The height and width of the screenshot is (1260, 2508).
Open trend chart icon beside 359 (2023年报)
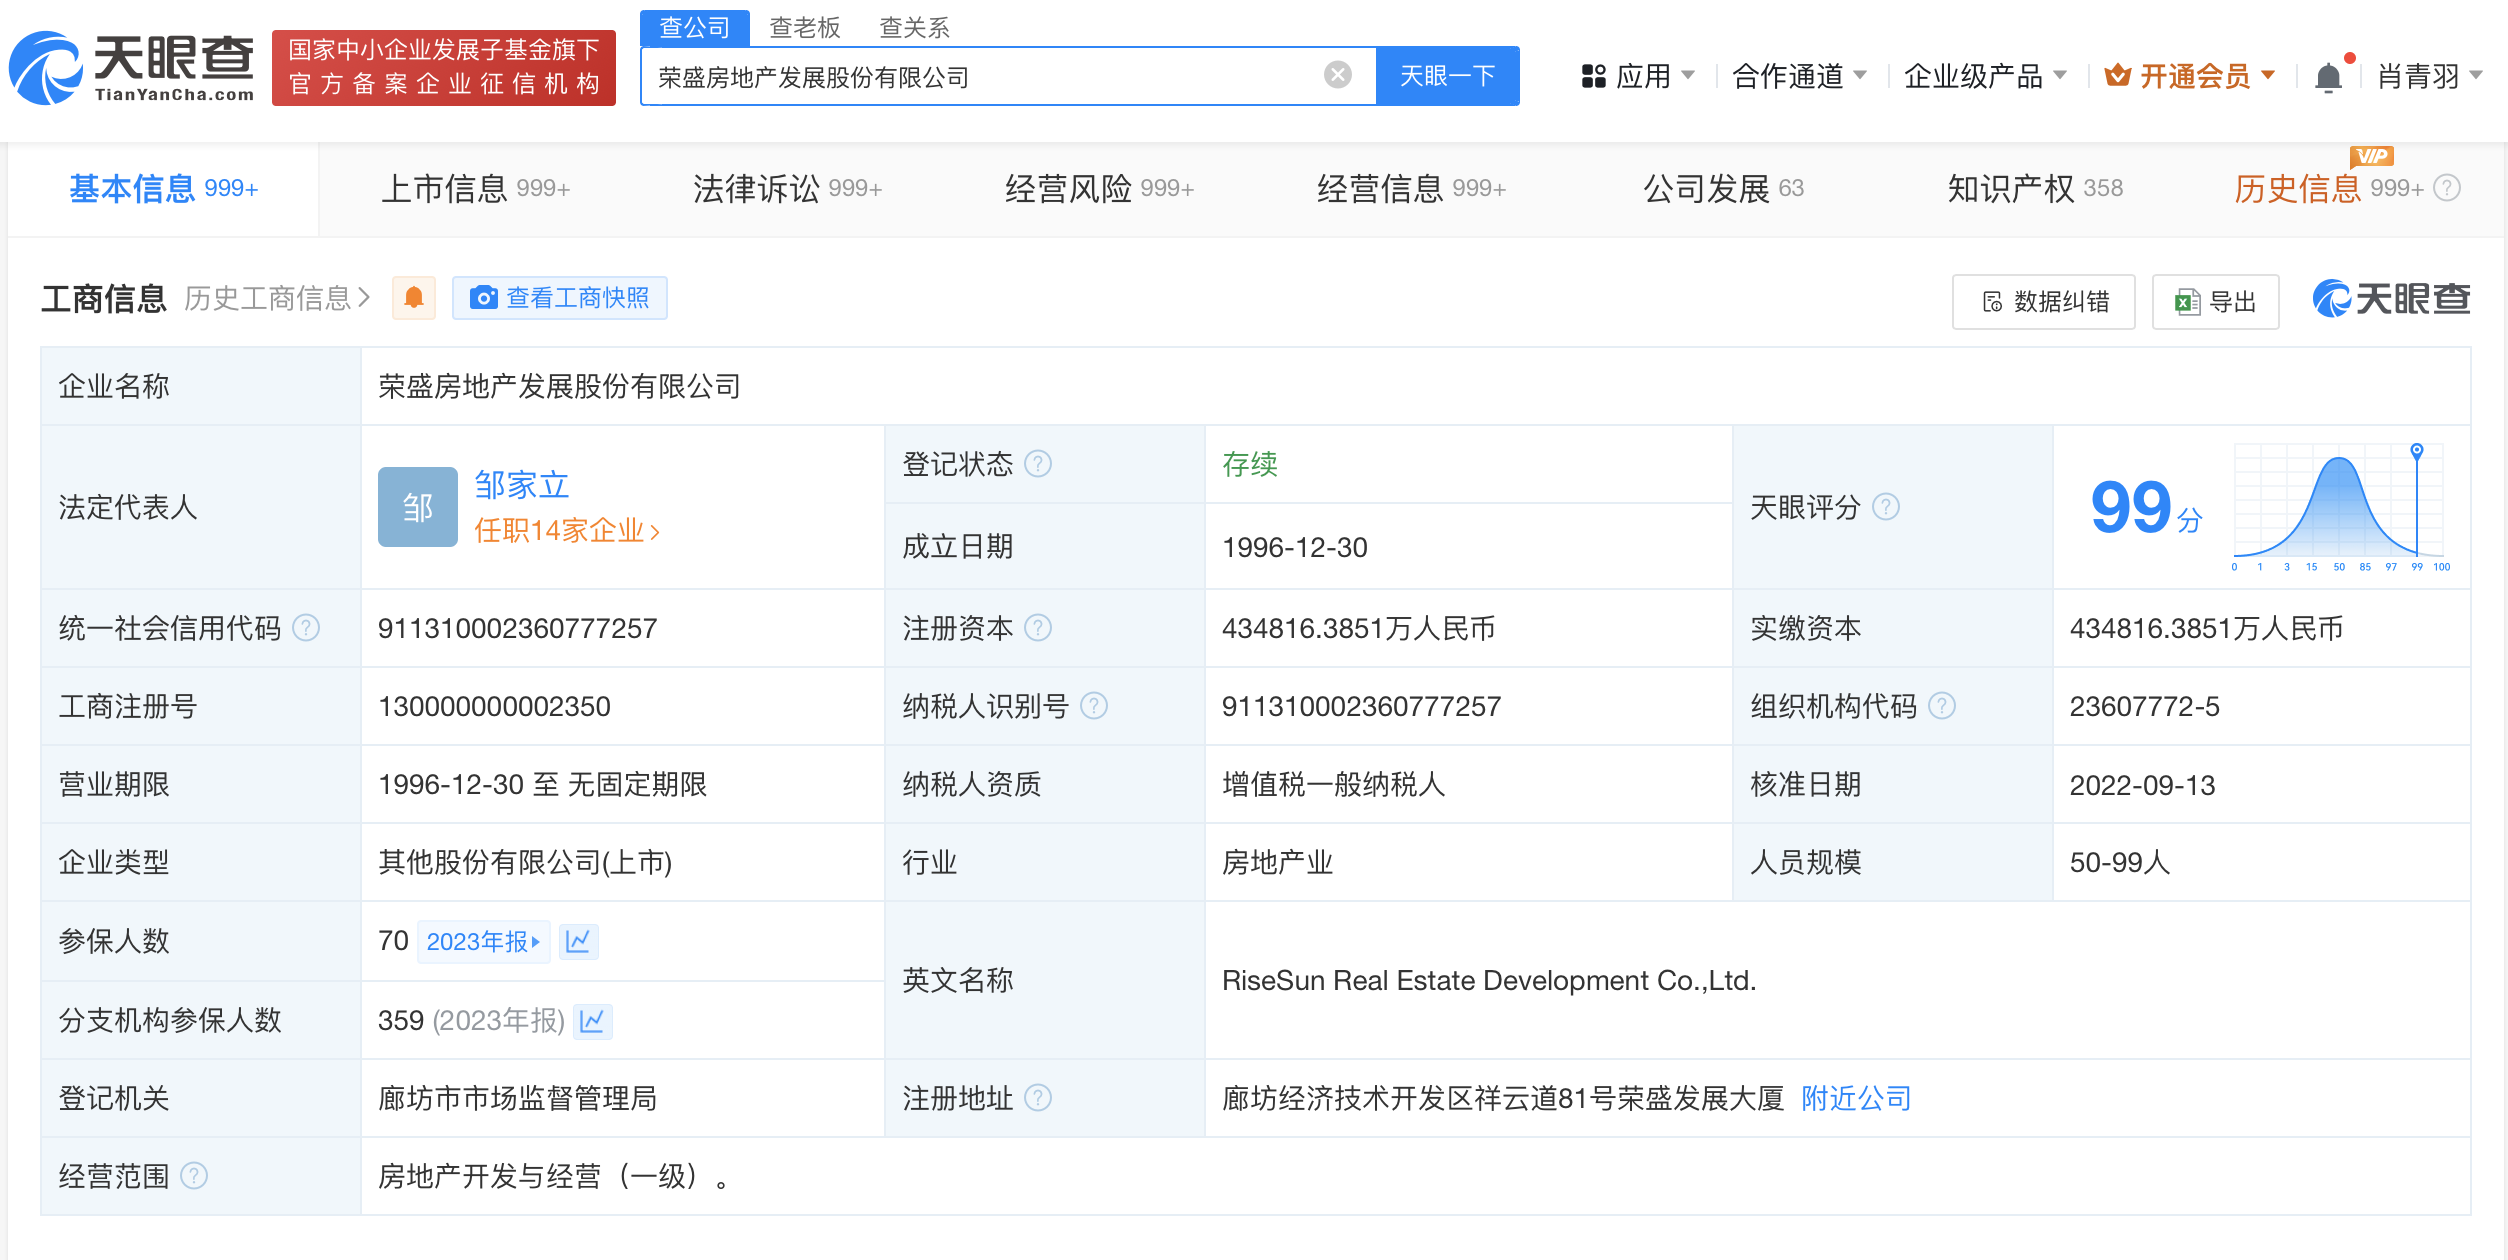point(592,1021)
